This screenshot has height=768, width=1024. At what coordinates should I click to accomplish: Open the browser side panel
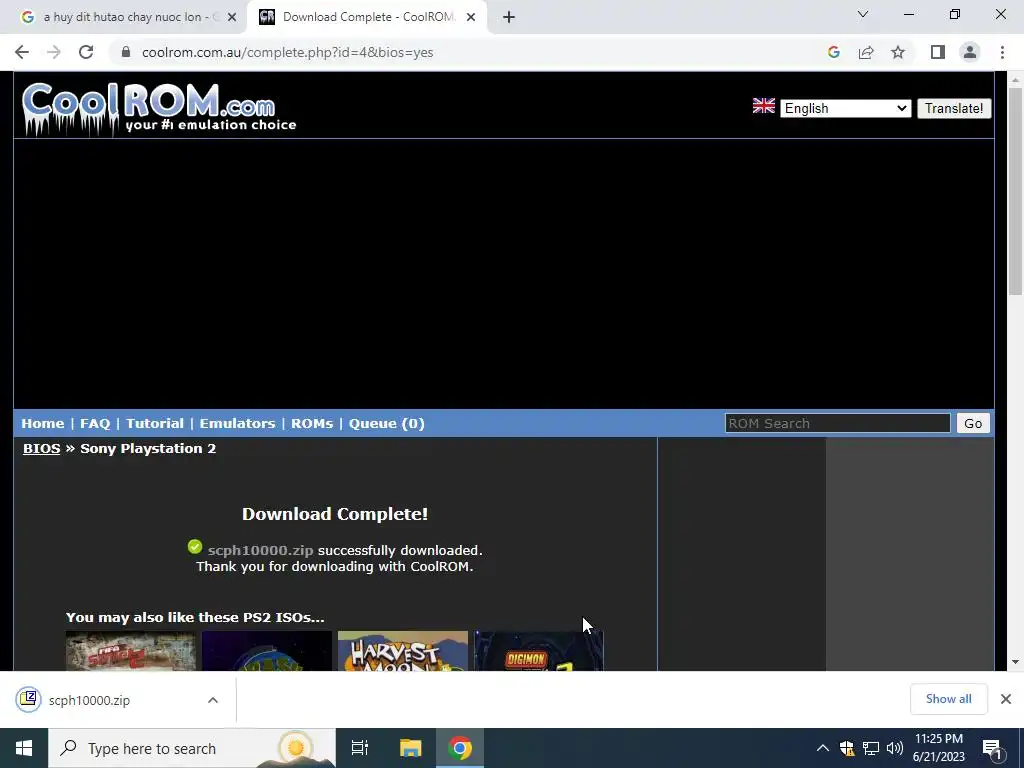click(x=938, y=52)
